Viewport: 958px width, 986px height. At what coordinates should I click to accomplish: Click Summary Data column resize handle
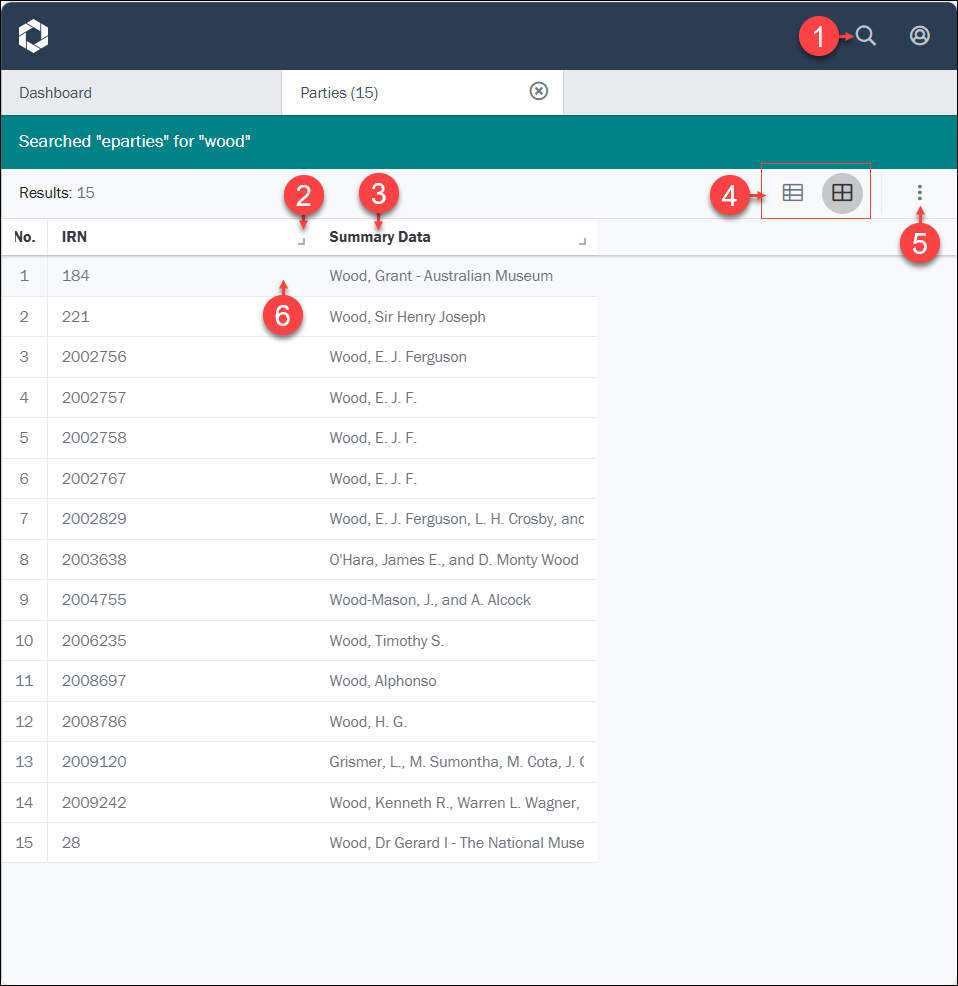pyautogui.click(x=583, y=242)
